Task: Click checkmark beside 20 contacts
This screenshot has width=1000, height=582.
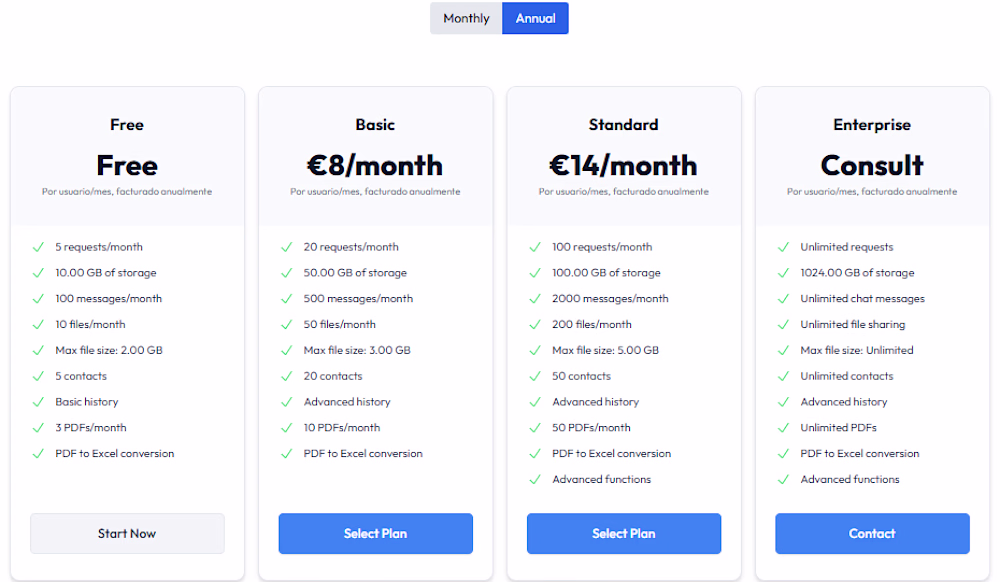Action: pyautogui.click(x=286, y=376)
